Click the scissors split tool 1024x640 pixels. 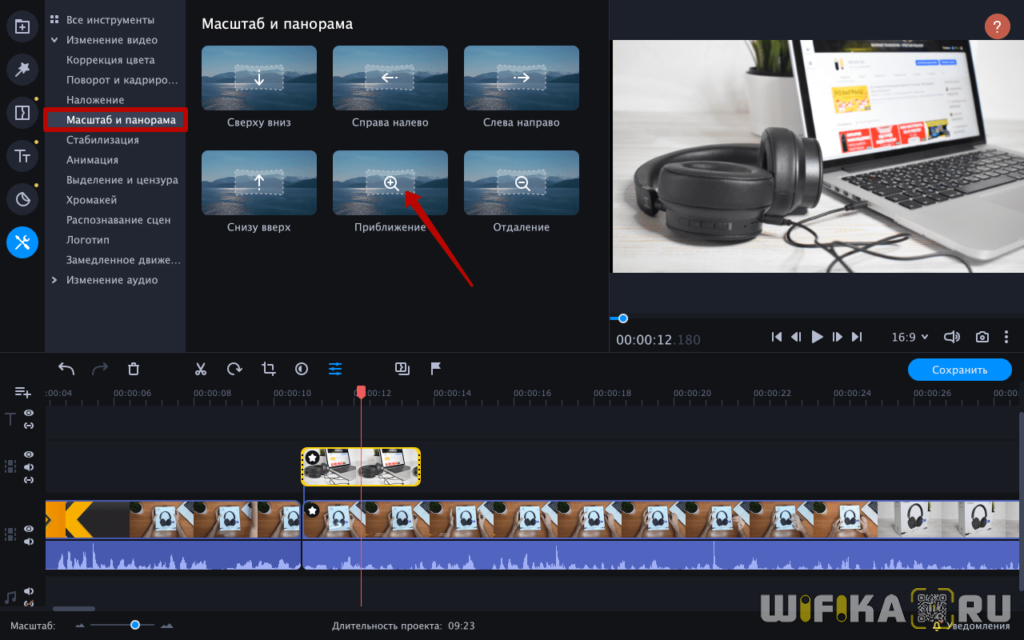[200, 369]
